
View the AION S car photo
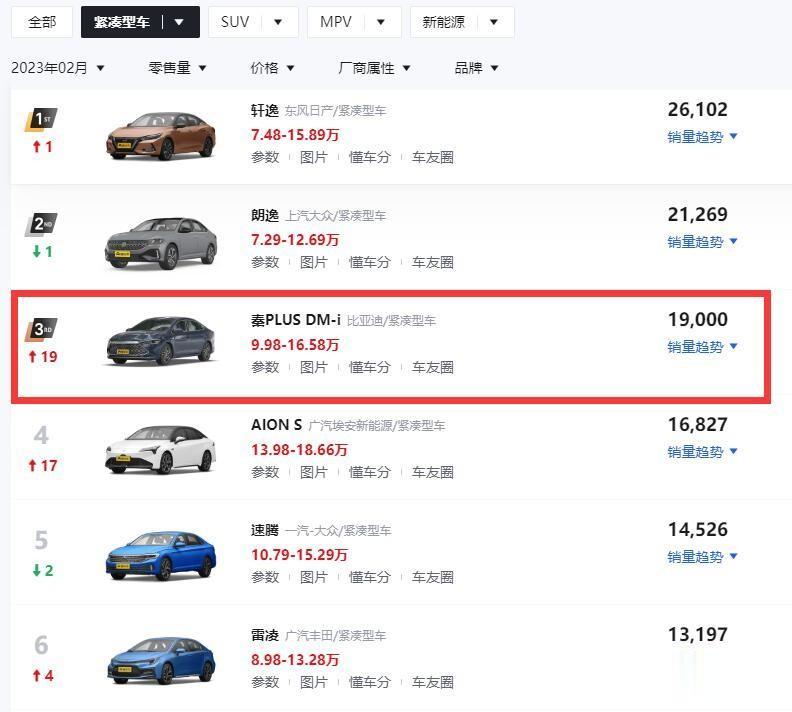[x=161, y=450]
